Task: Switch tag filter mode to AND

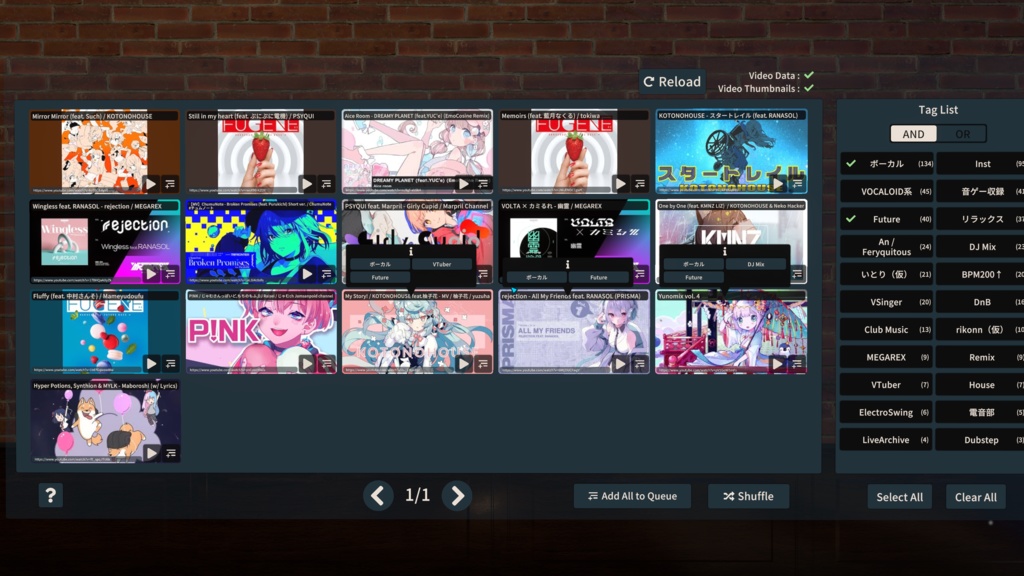Action: 913,134
